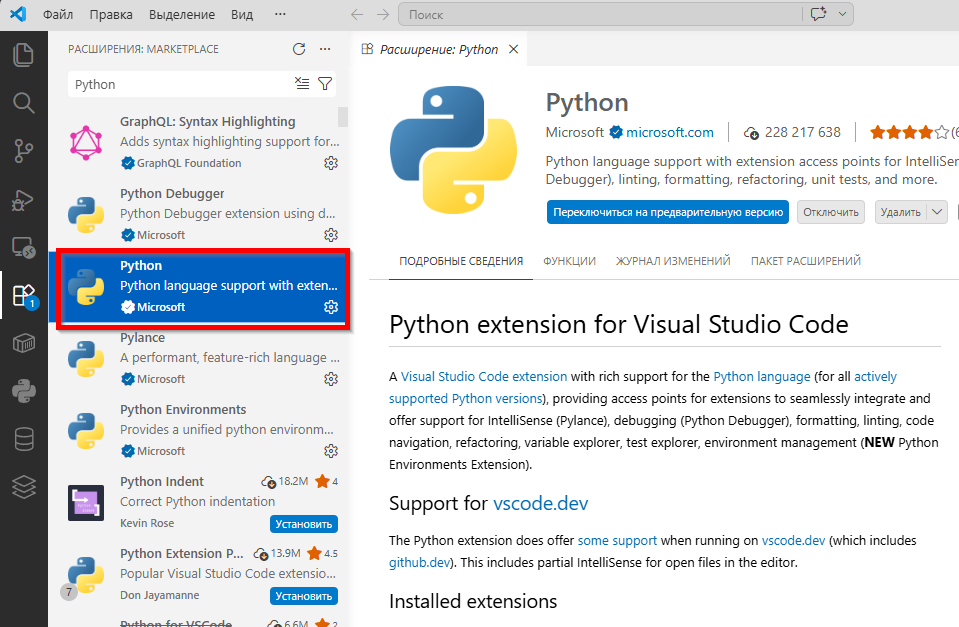Click the VS Code logo icon

tap(18, 14)
